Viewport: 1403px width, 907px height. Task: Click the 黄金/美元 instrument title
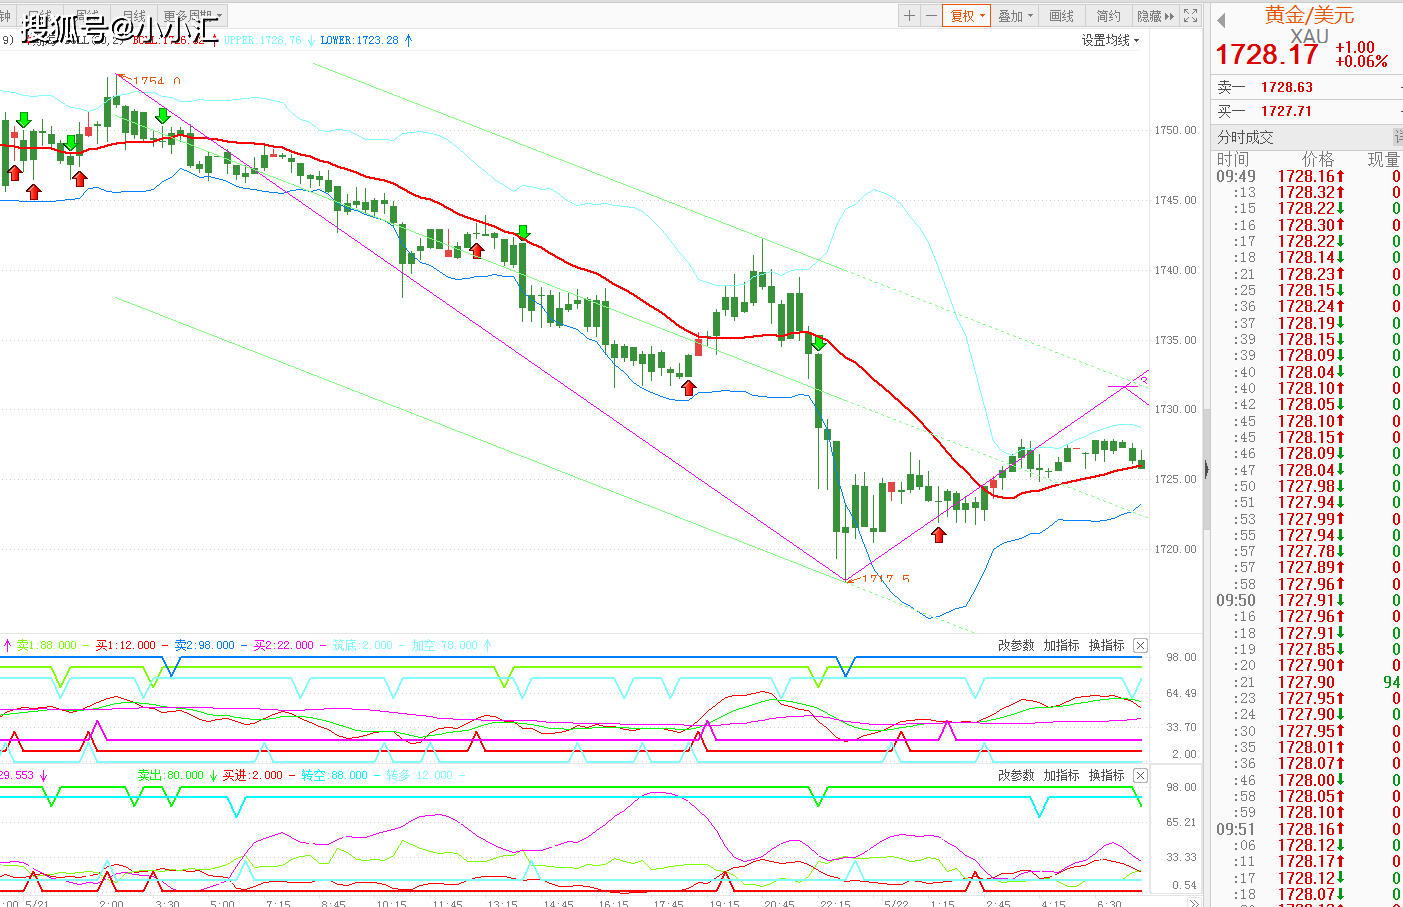(1308, 15)
